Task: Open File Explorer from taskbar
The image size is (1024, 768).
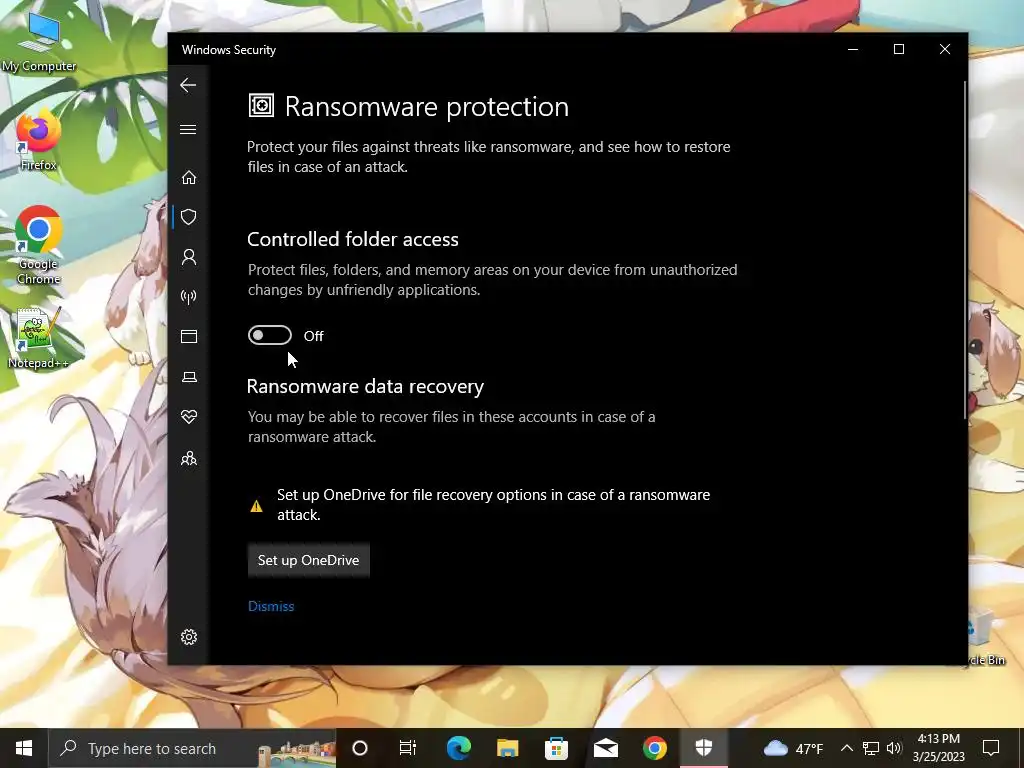Action: click(507, 748)
